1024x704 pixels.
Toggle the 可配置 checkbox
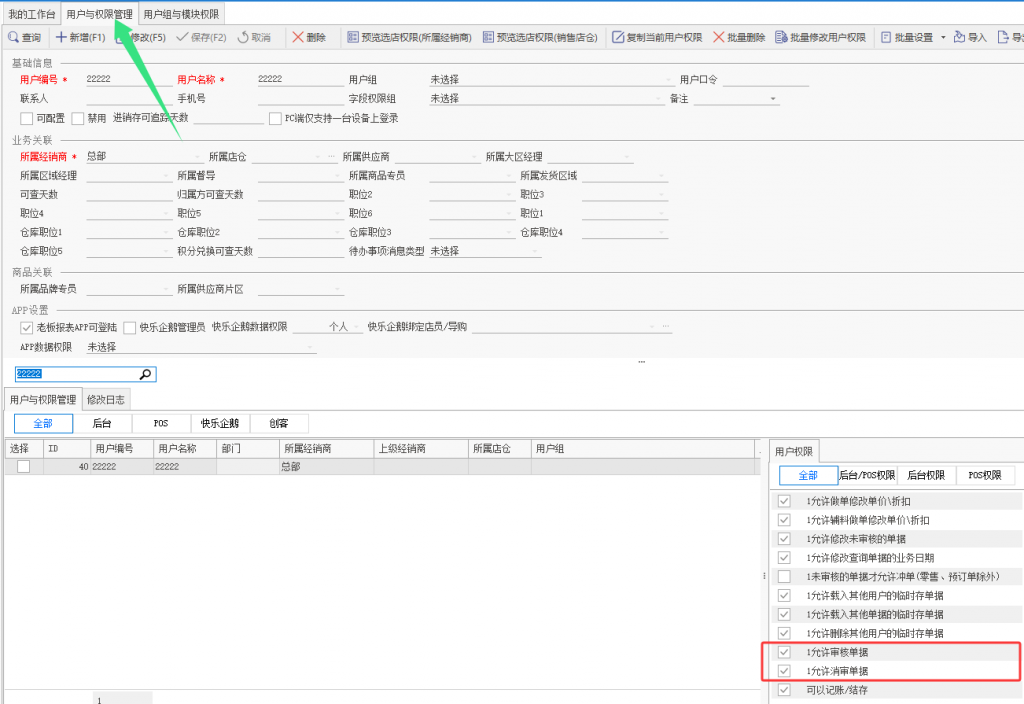click(x=26, y=118)
